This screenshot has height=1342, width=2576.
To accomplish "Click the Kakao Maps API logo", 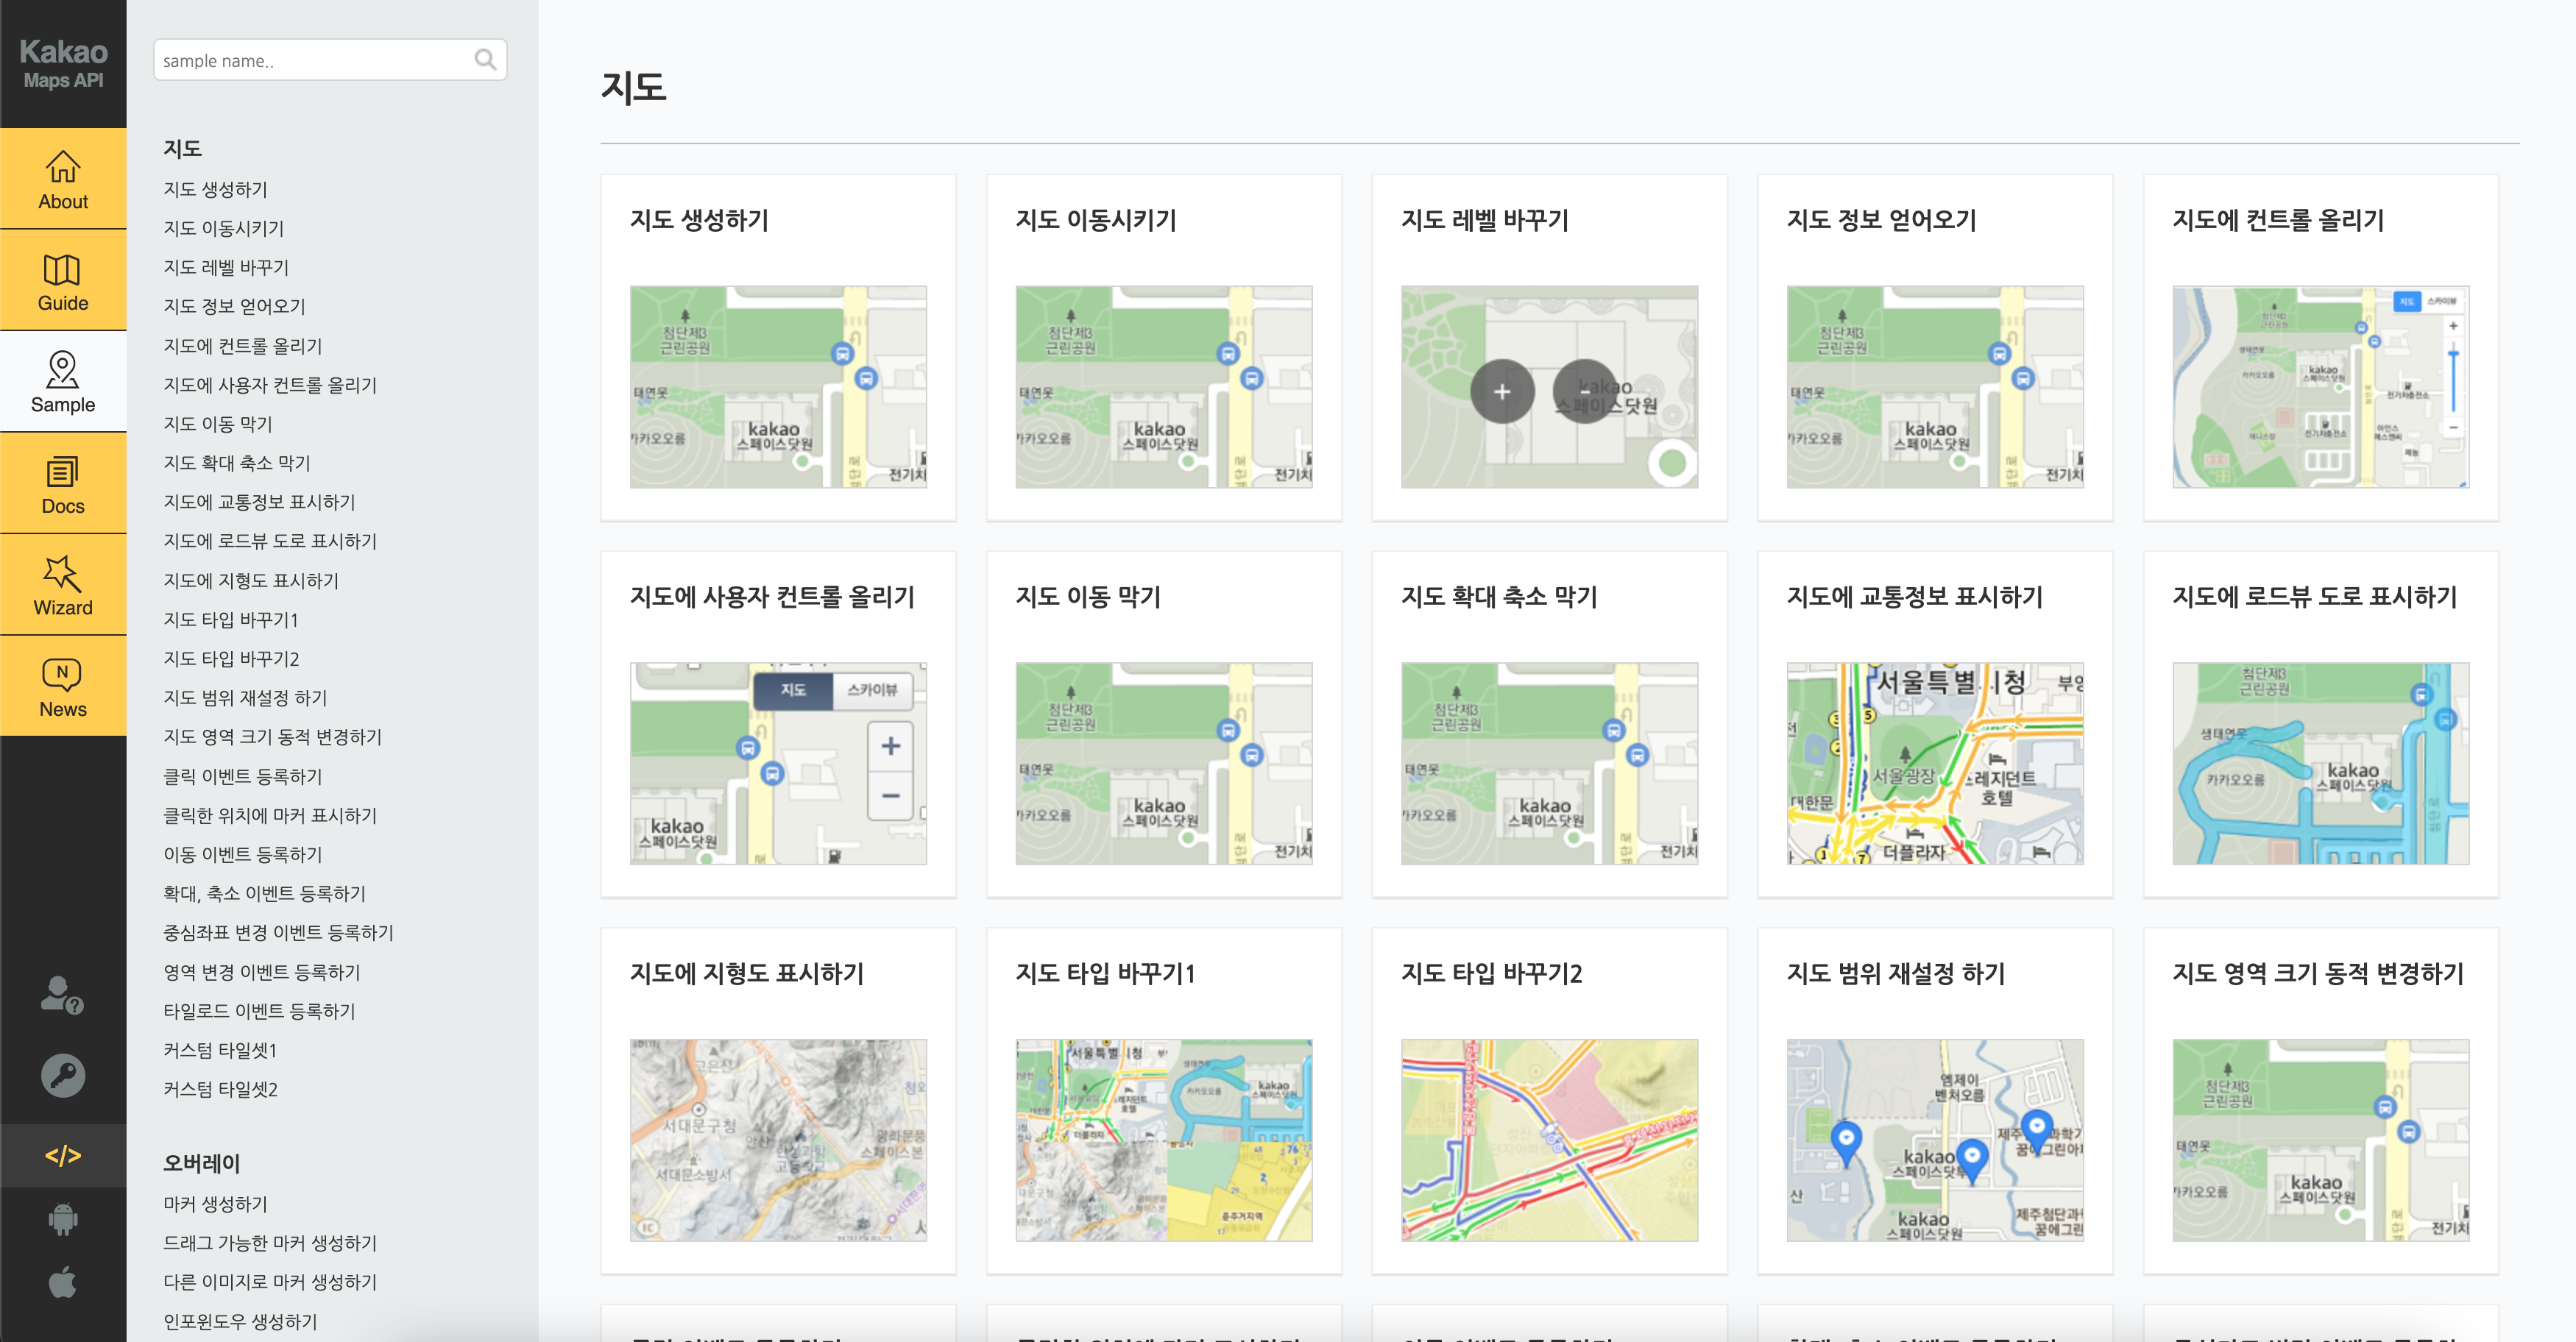I will [x=62, y=63].
